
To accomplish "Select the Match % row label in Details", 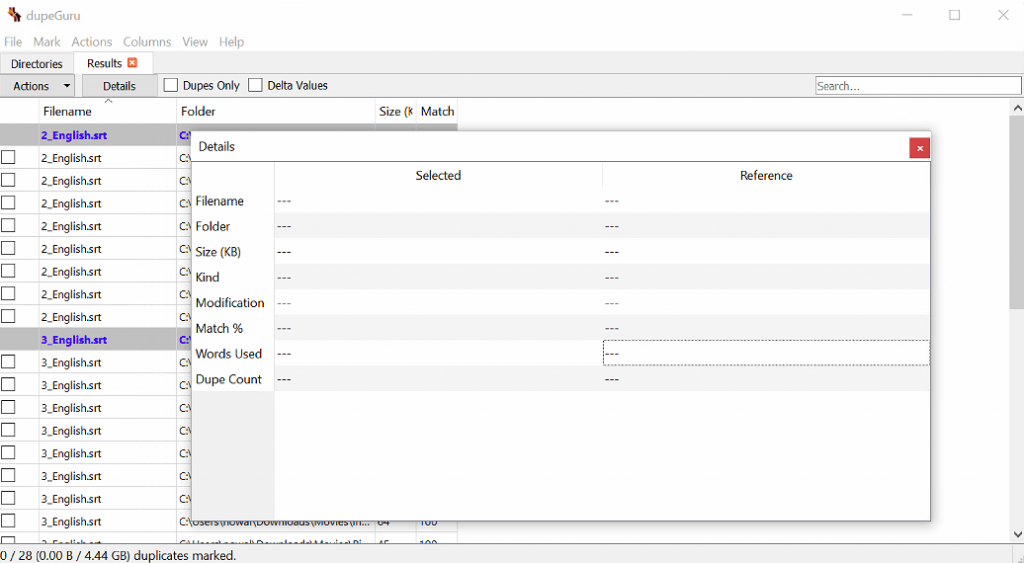I will tap(232, 328).
